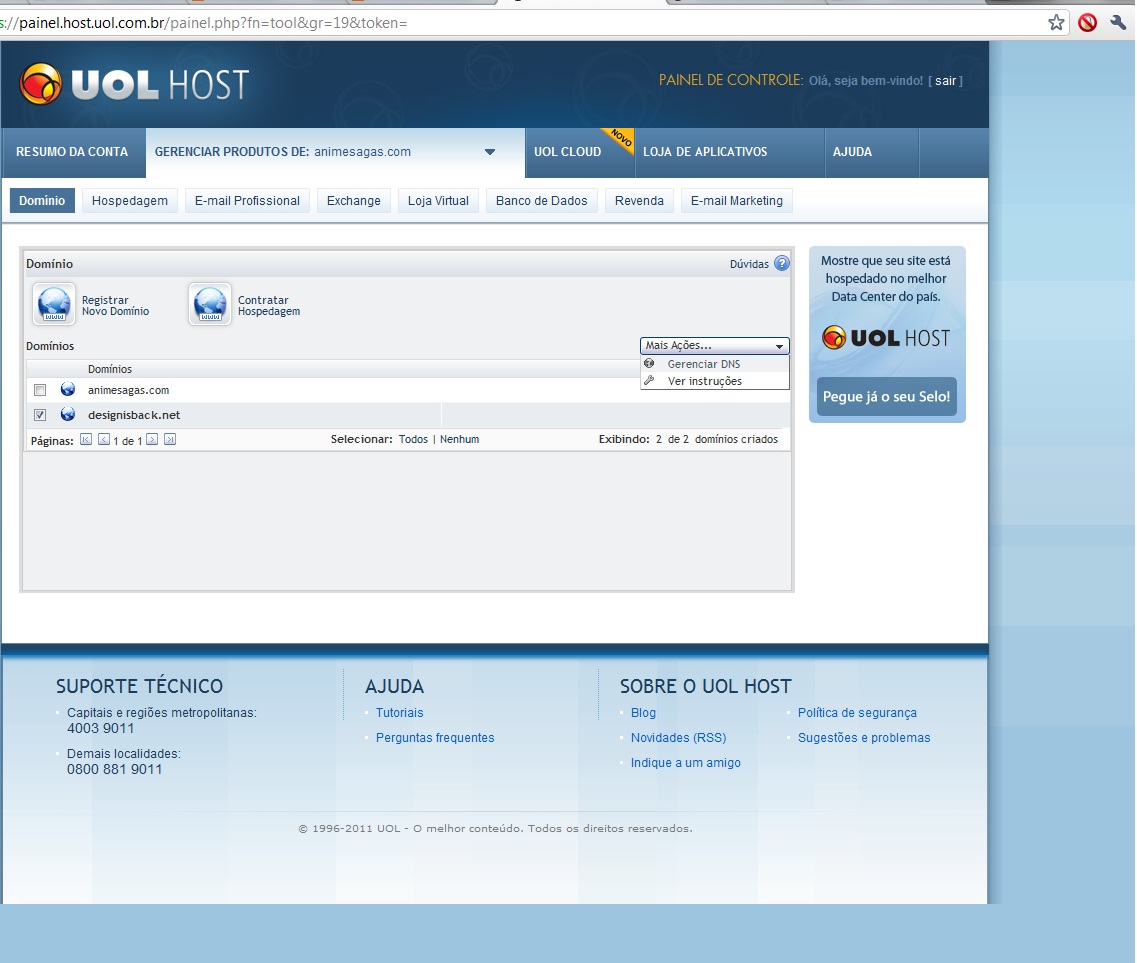Image resolution: width=1137 pixels, height=963 pixels.
Task: Check the animesagas.com checkbox
Action: 40,390
